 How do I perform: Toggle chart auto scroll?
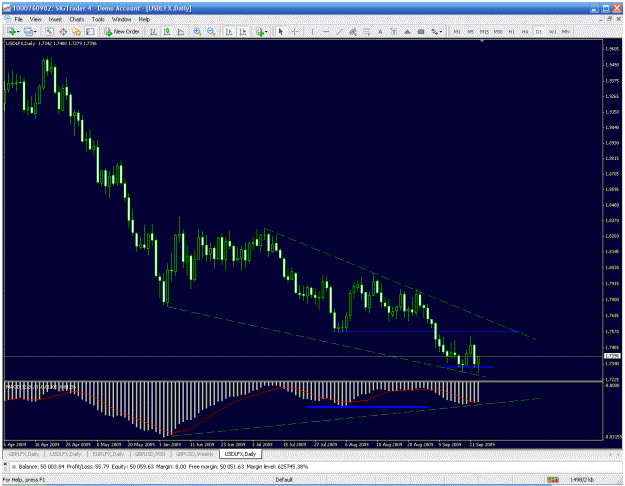(x=229, y=31)
